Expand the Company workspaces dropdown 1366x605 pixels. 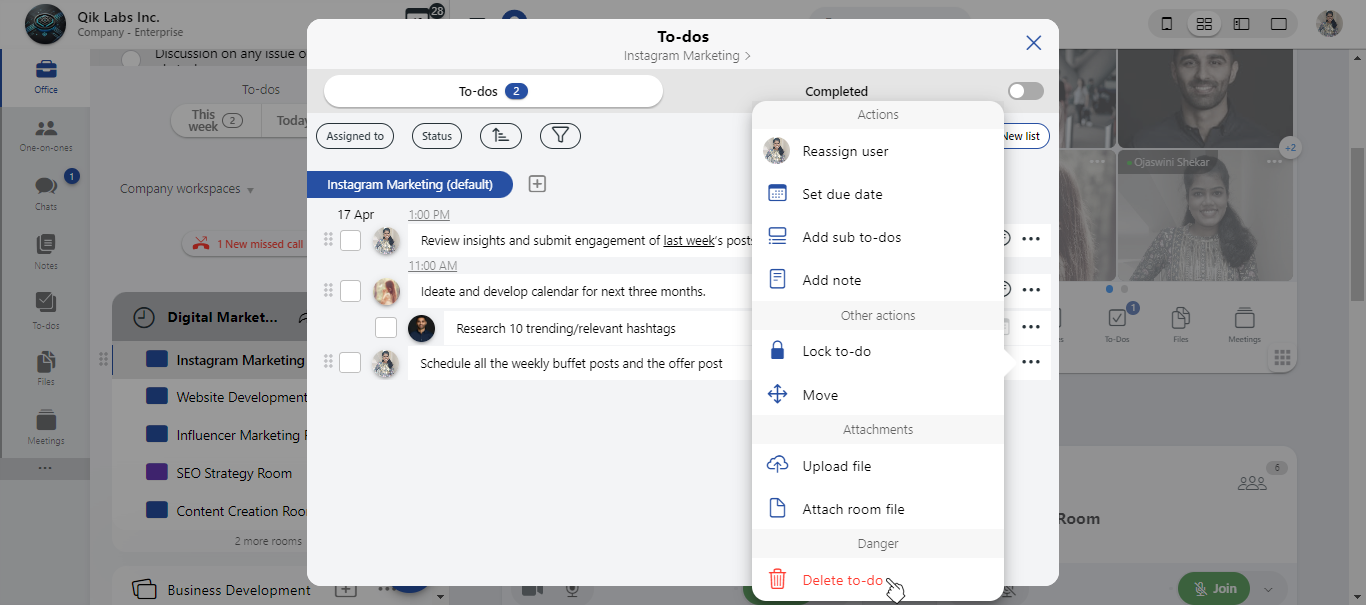pyautogui.click(x=187, y=189)
